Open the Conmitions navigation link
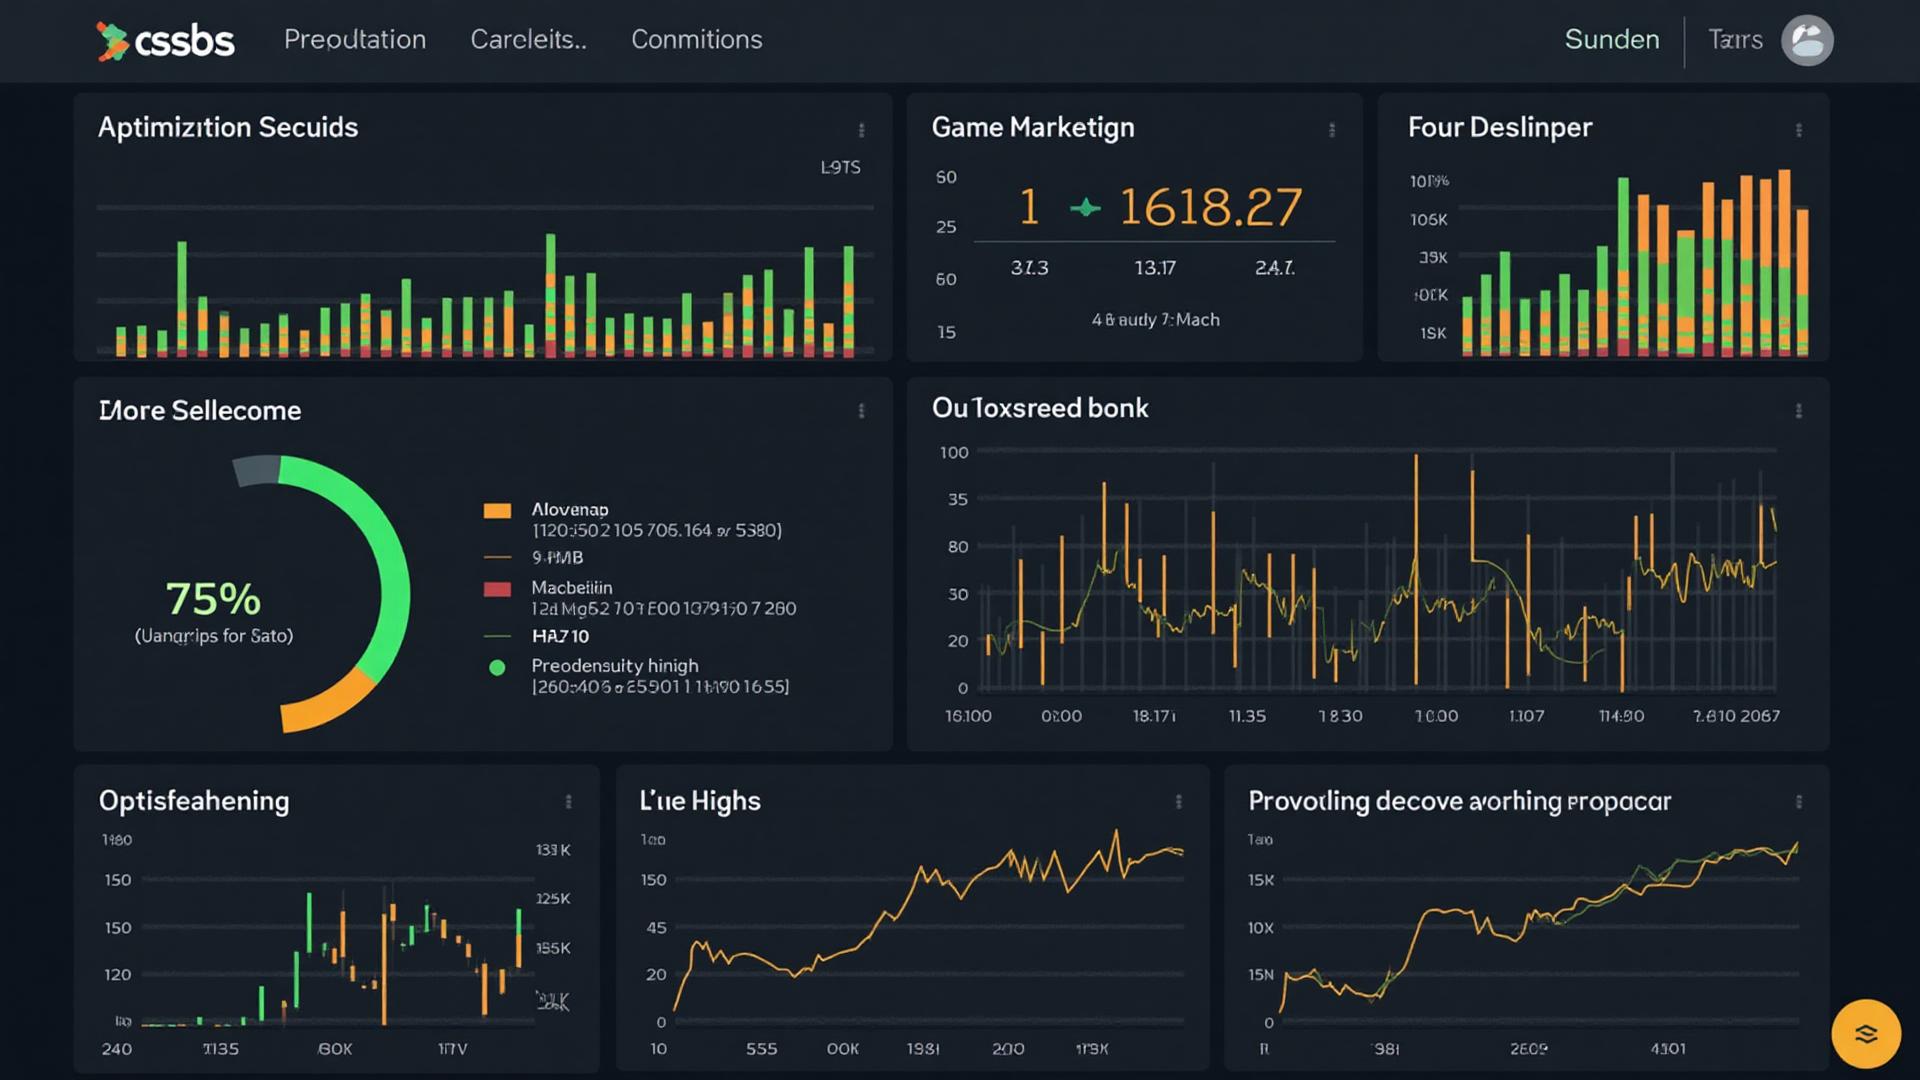Image resolution: width=1920 pixels, height=1080 pixels. tap(696, 40)
